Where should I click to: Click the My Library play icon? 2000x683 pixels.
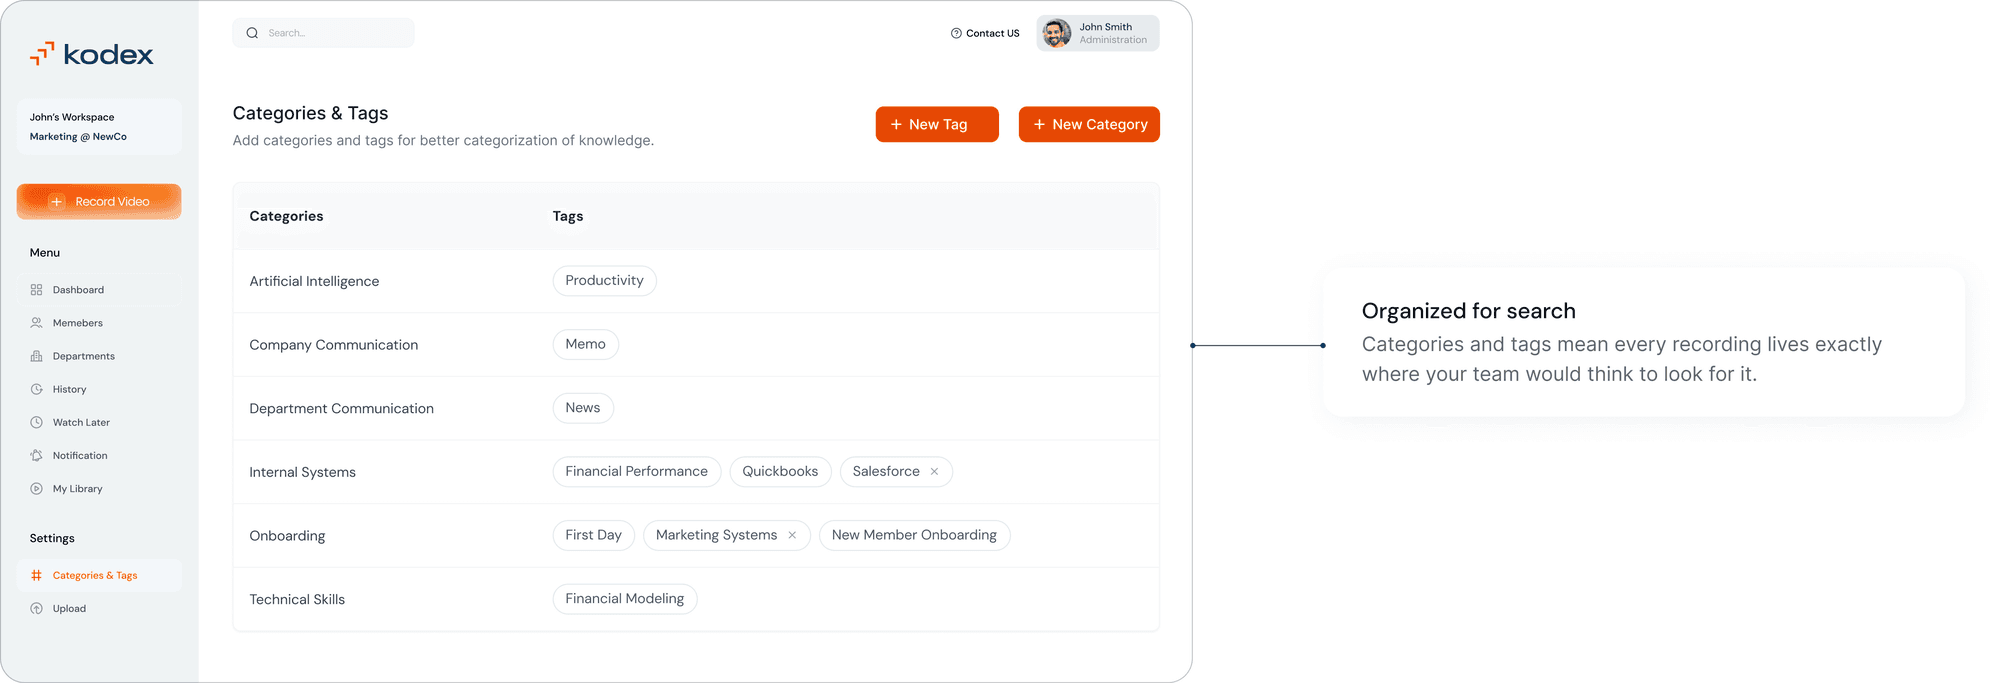click(x=36, y=489)
